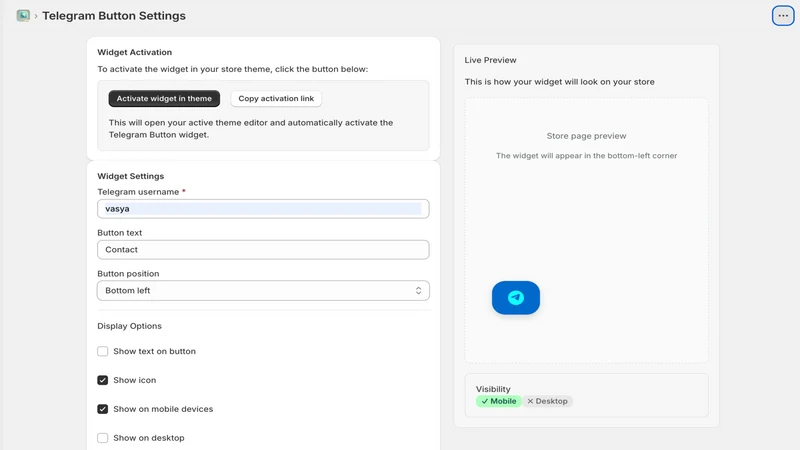800x450 pixels.
Task: Click the Telegram Button Settings title
Action: tap(114, 16)
